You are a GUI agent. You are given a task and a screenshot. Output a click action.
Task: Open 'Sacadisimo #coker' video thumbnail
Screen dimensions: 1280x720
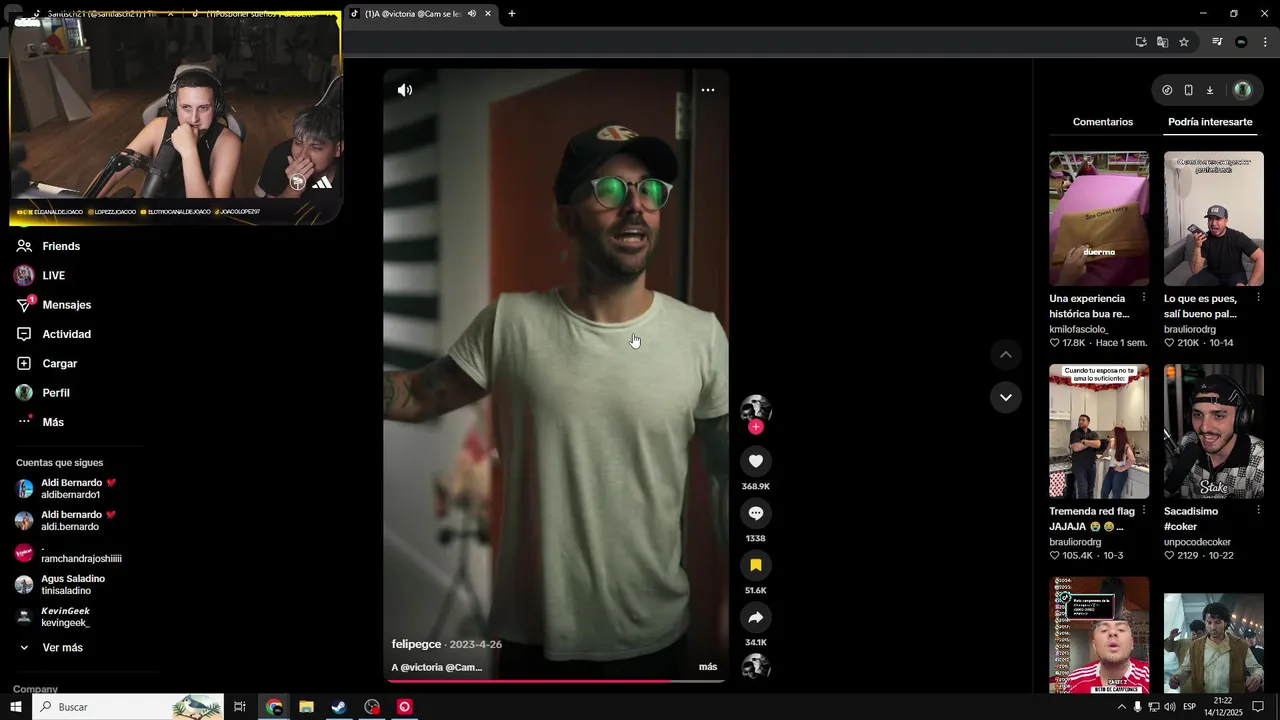tap(1214, 431)
